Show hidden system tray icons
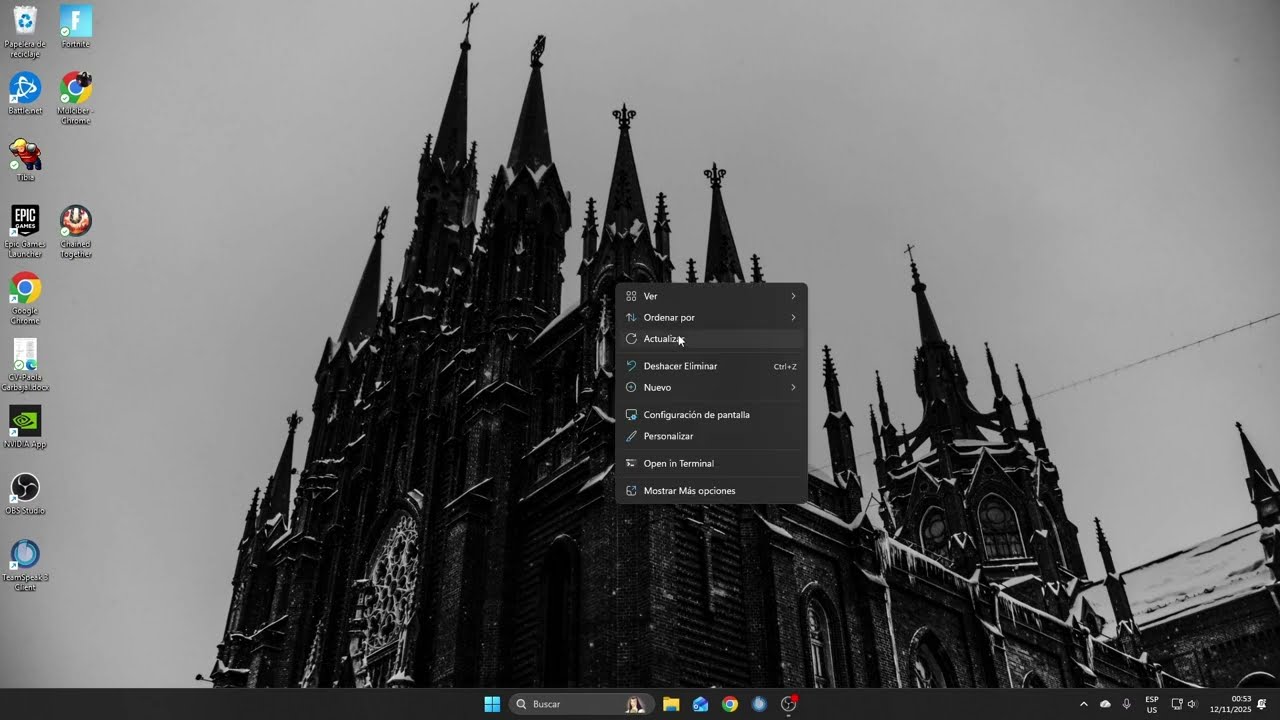The width and height of the screenshot is (1280, 720). (x=1083, y=704)
